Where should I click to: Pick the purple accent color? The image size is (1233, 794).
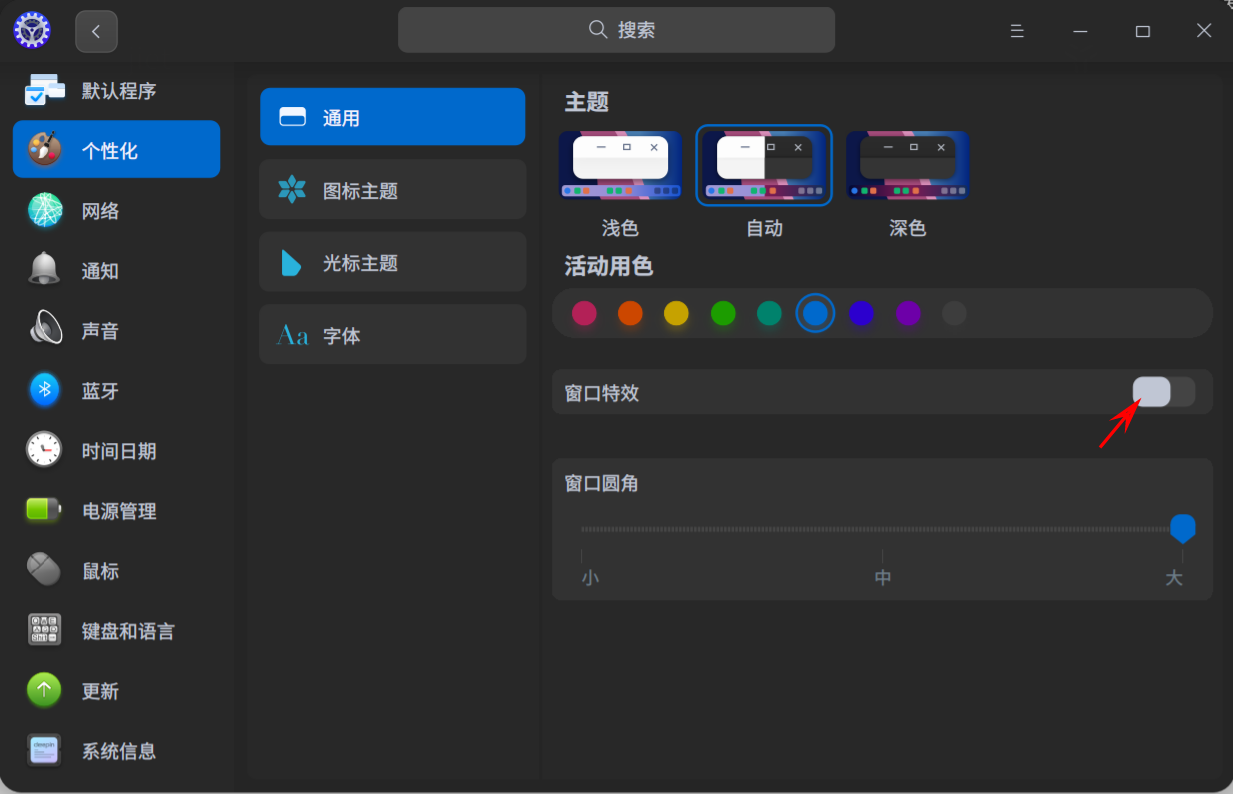coord(908,314)
